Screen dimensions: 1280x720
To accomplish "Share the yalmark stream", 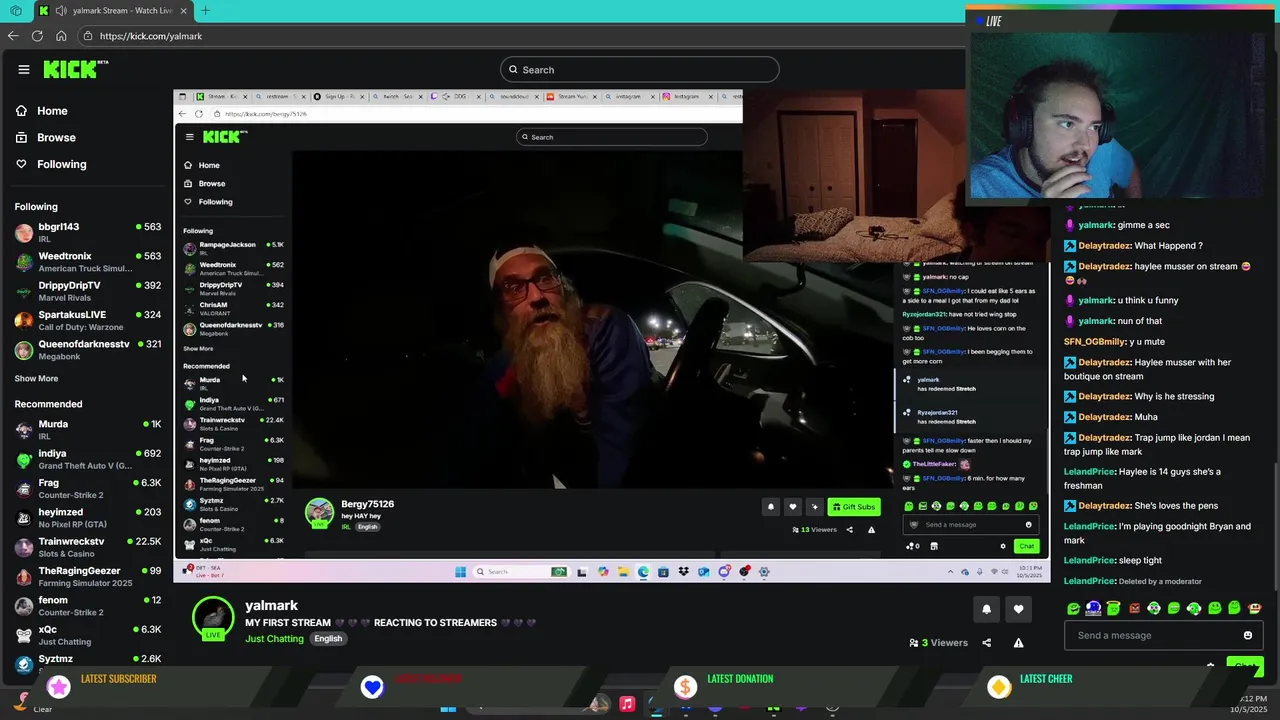I will point(987,643).
